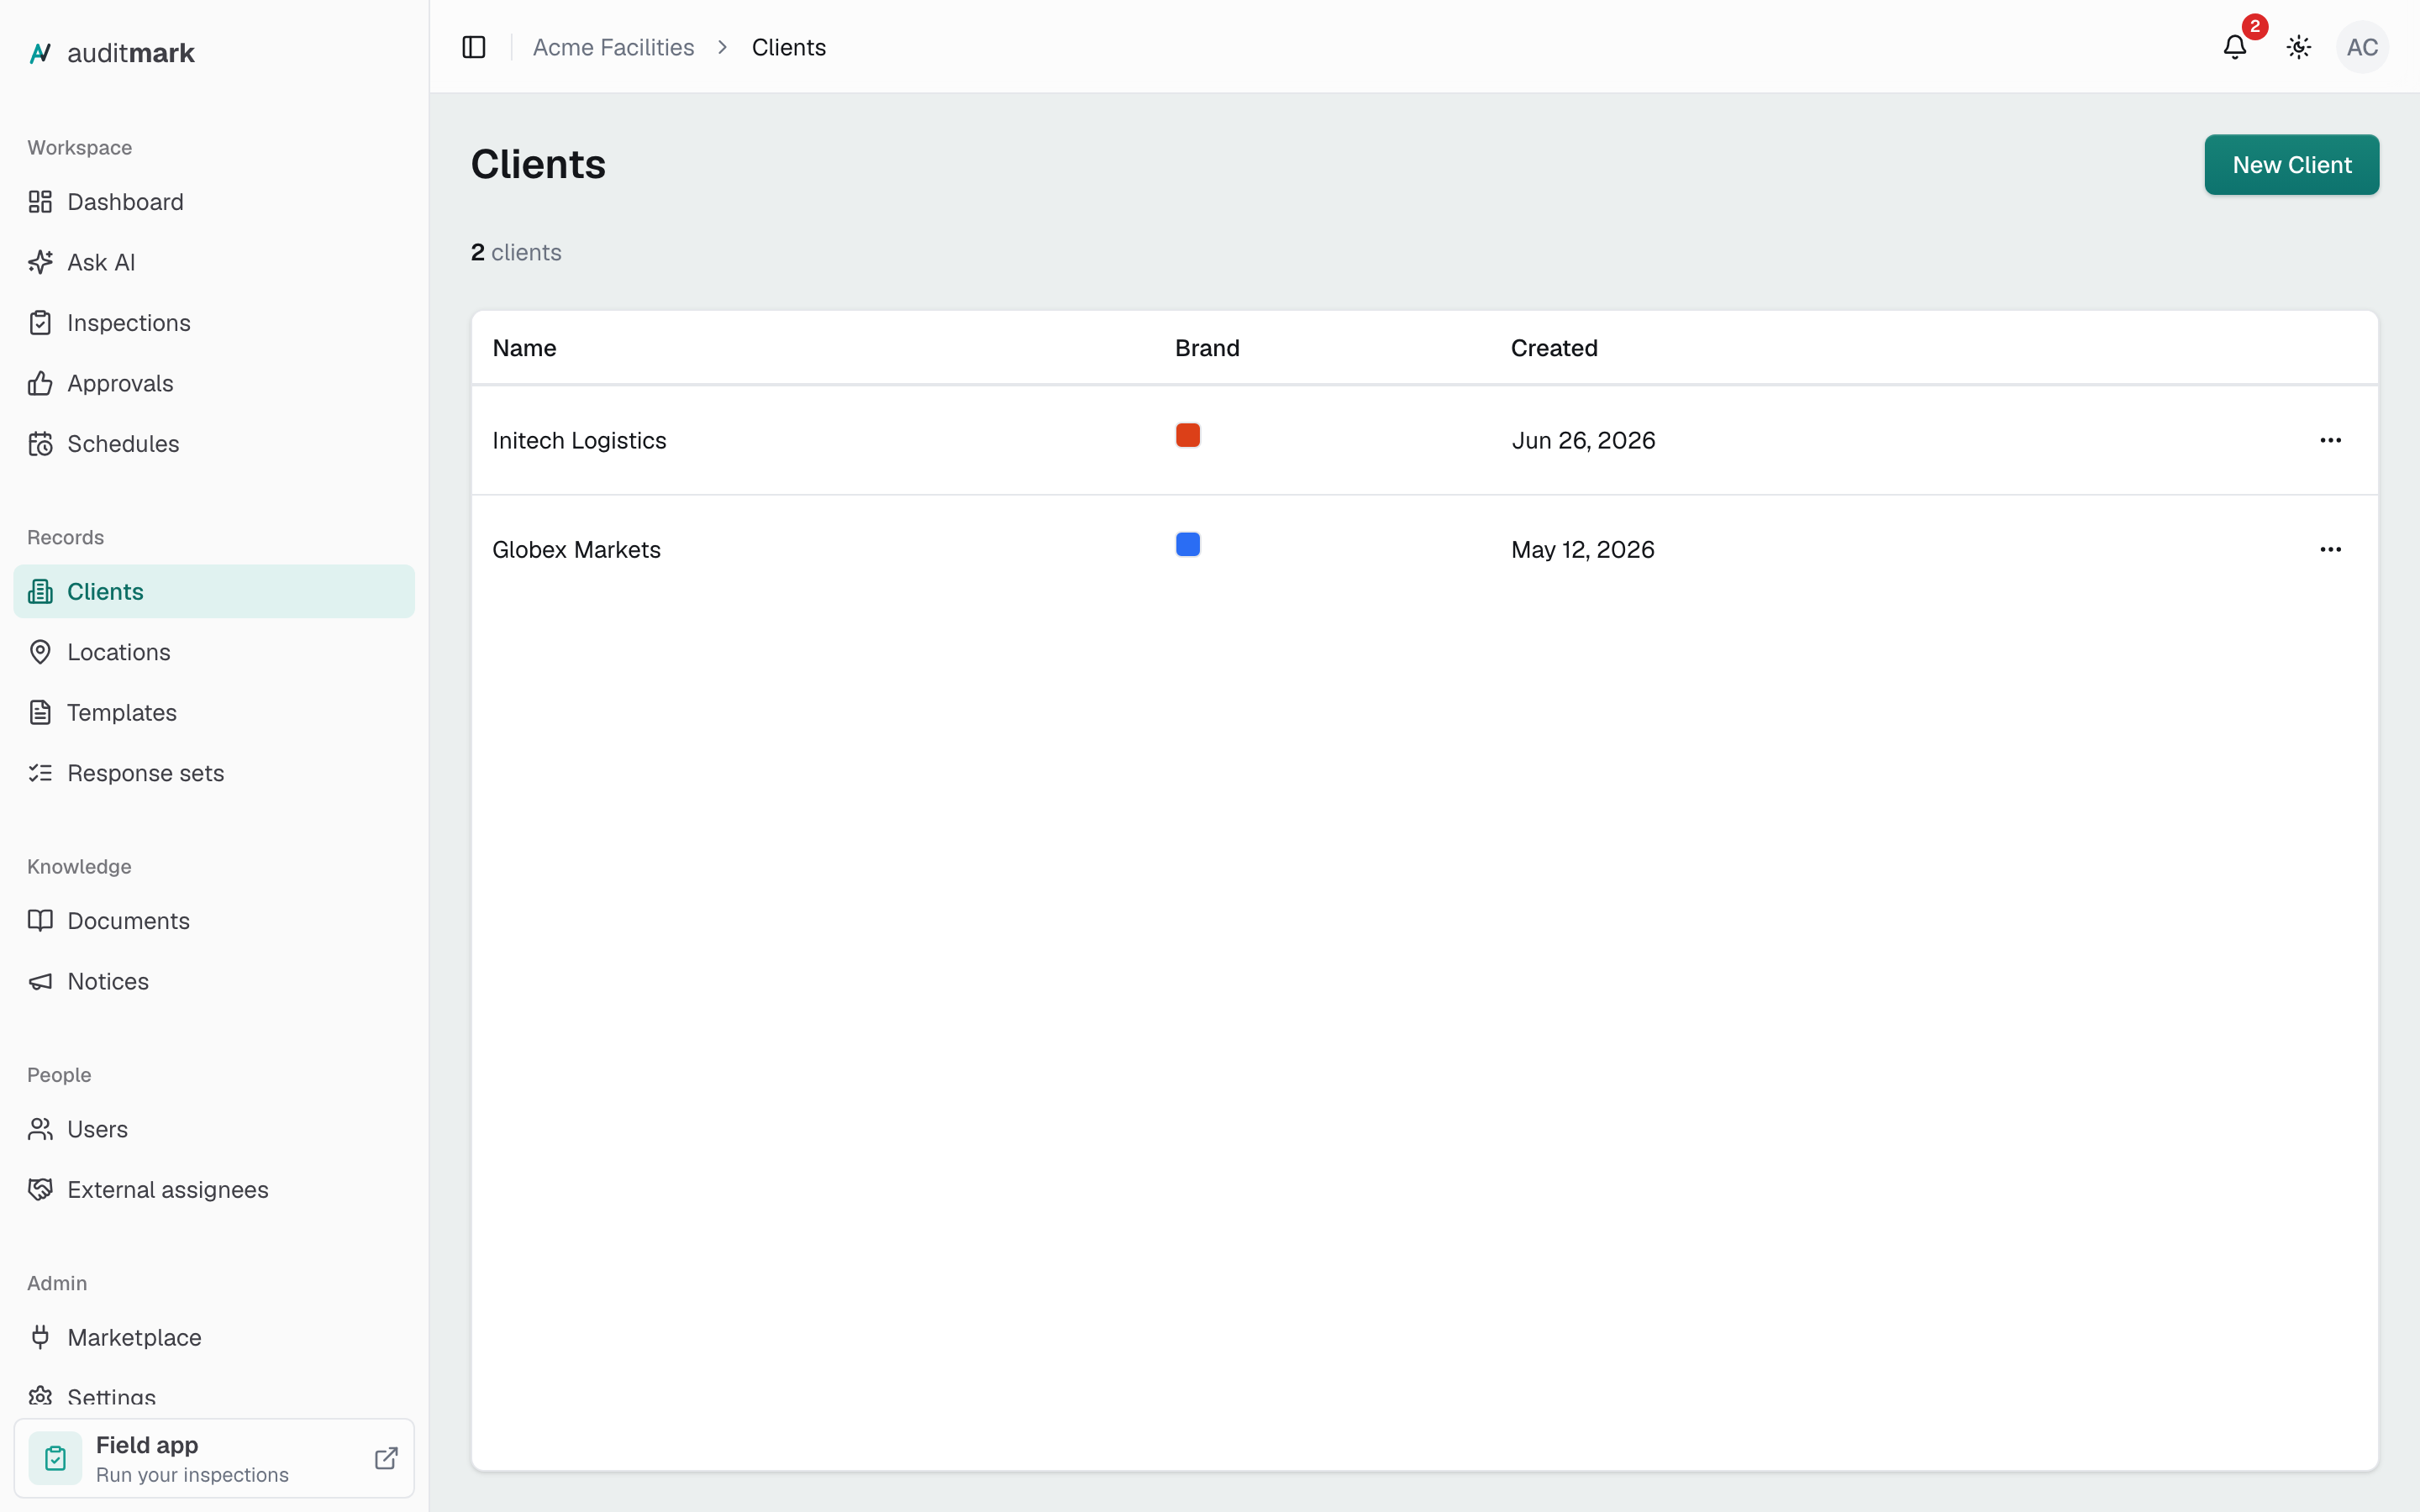
Task: Click the May 12, 2026 date cell
Action: pyautogui.click(x=1582, y=549)
